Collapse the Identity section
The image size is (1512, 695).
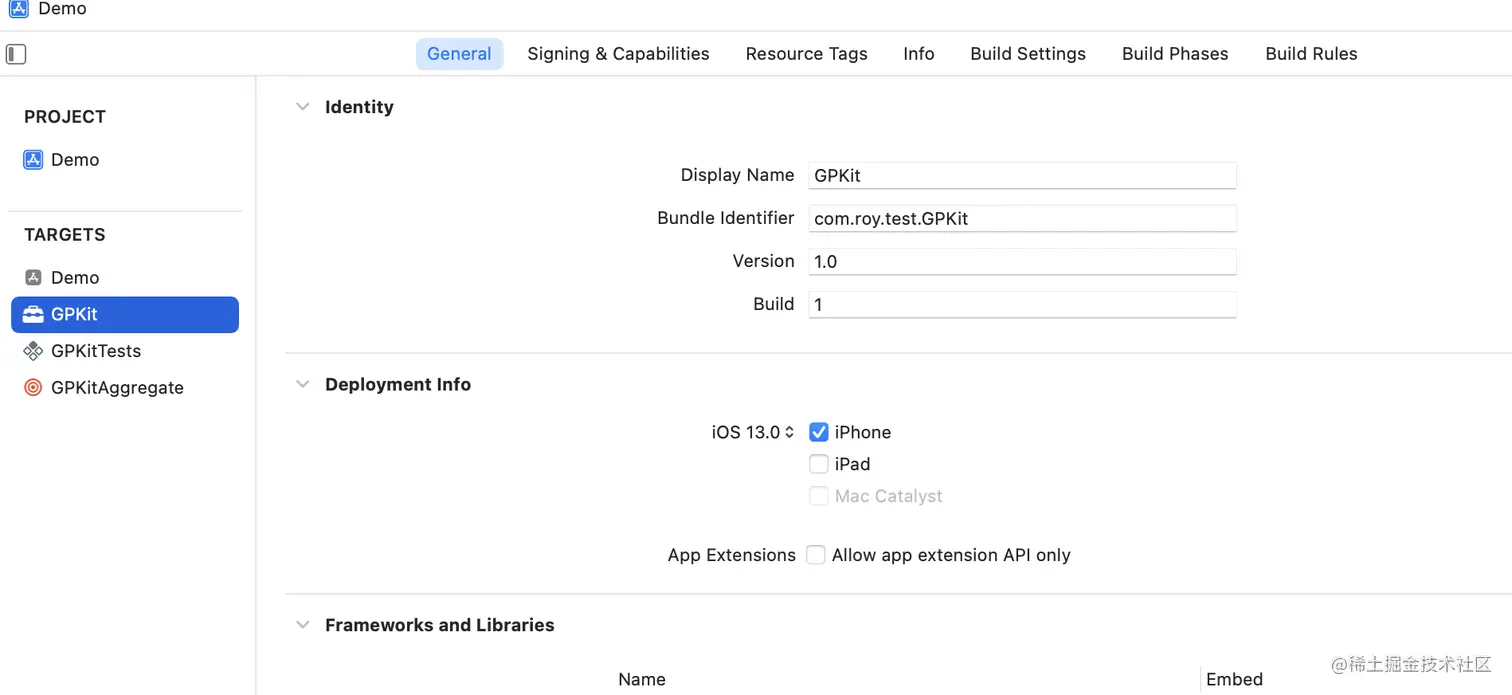click(302, 107)
